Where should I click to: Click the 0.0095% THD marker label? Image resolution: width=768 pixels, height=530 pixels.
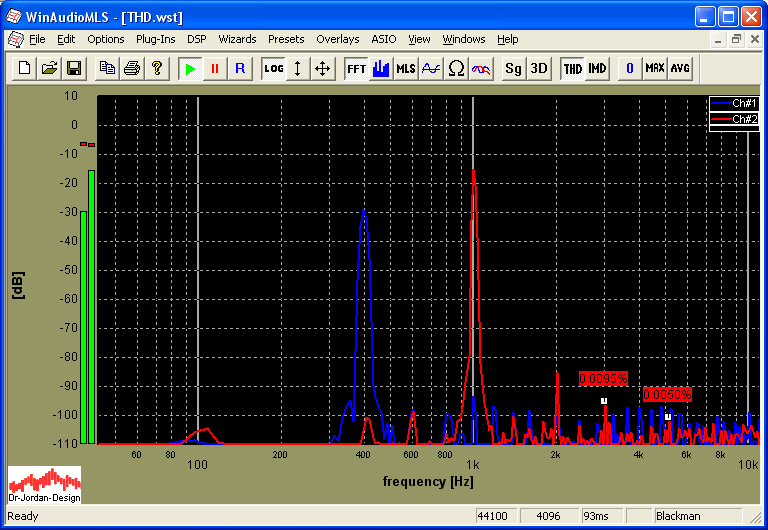pos(603,379)
